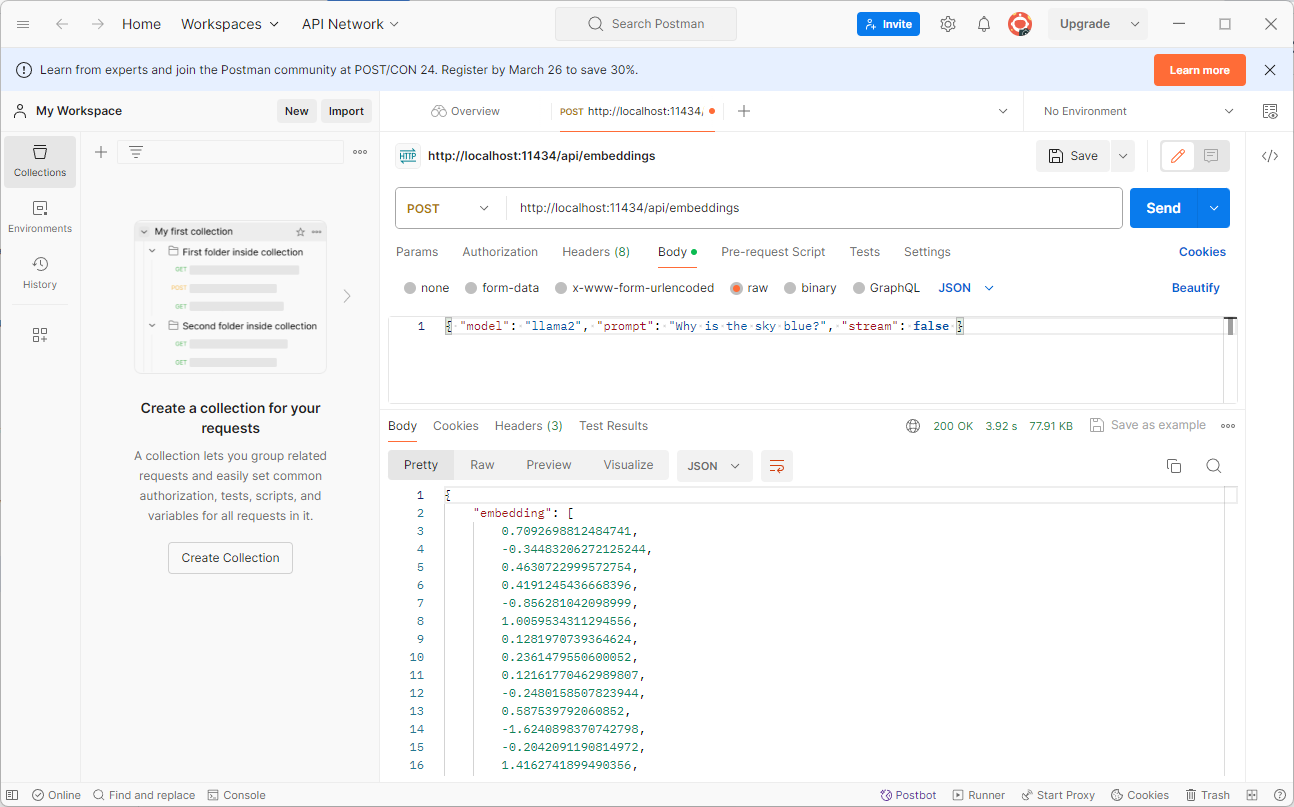Go forward with the right arrow
Viewport: 1294px width, 807px height.
98,24
